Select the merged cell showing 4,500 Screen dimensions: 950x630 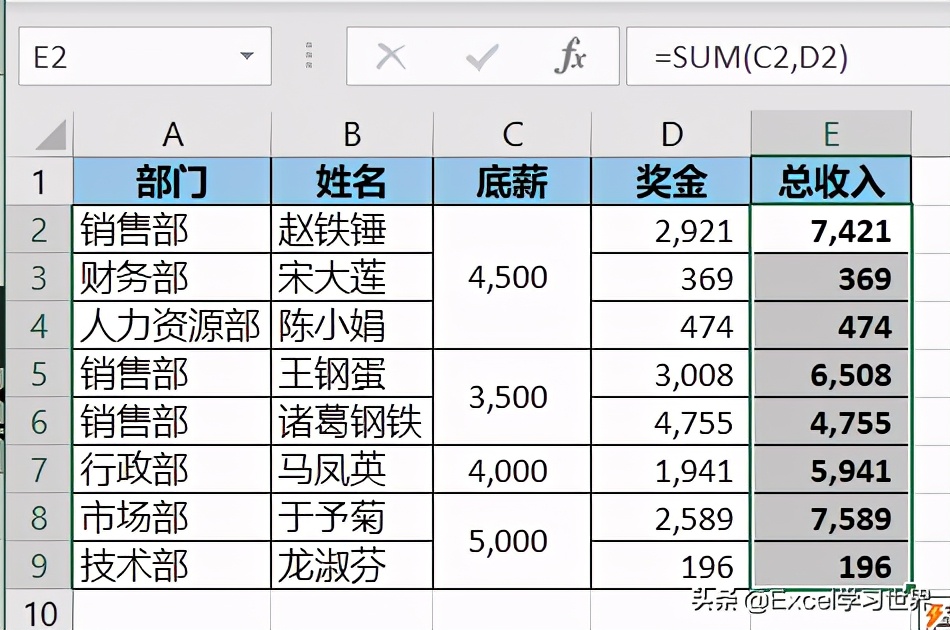[512, 277]
